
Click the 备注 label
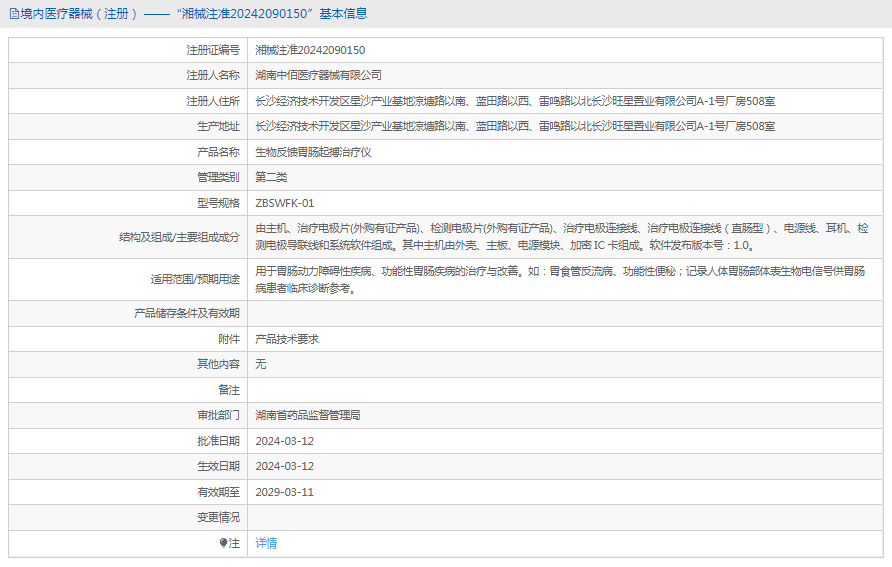(229, 390)
